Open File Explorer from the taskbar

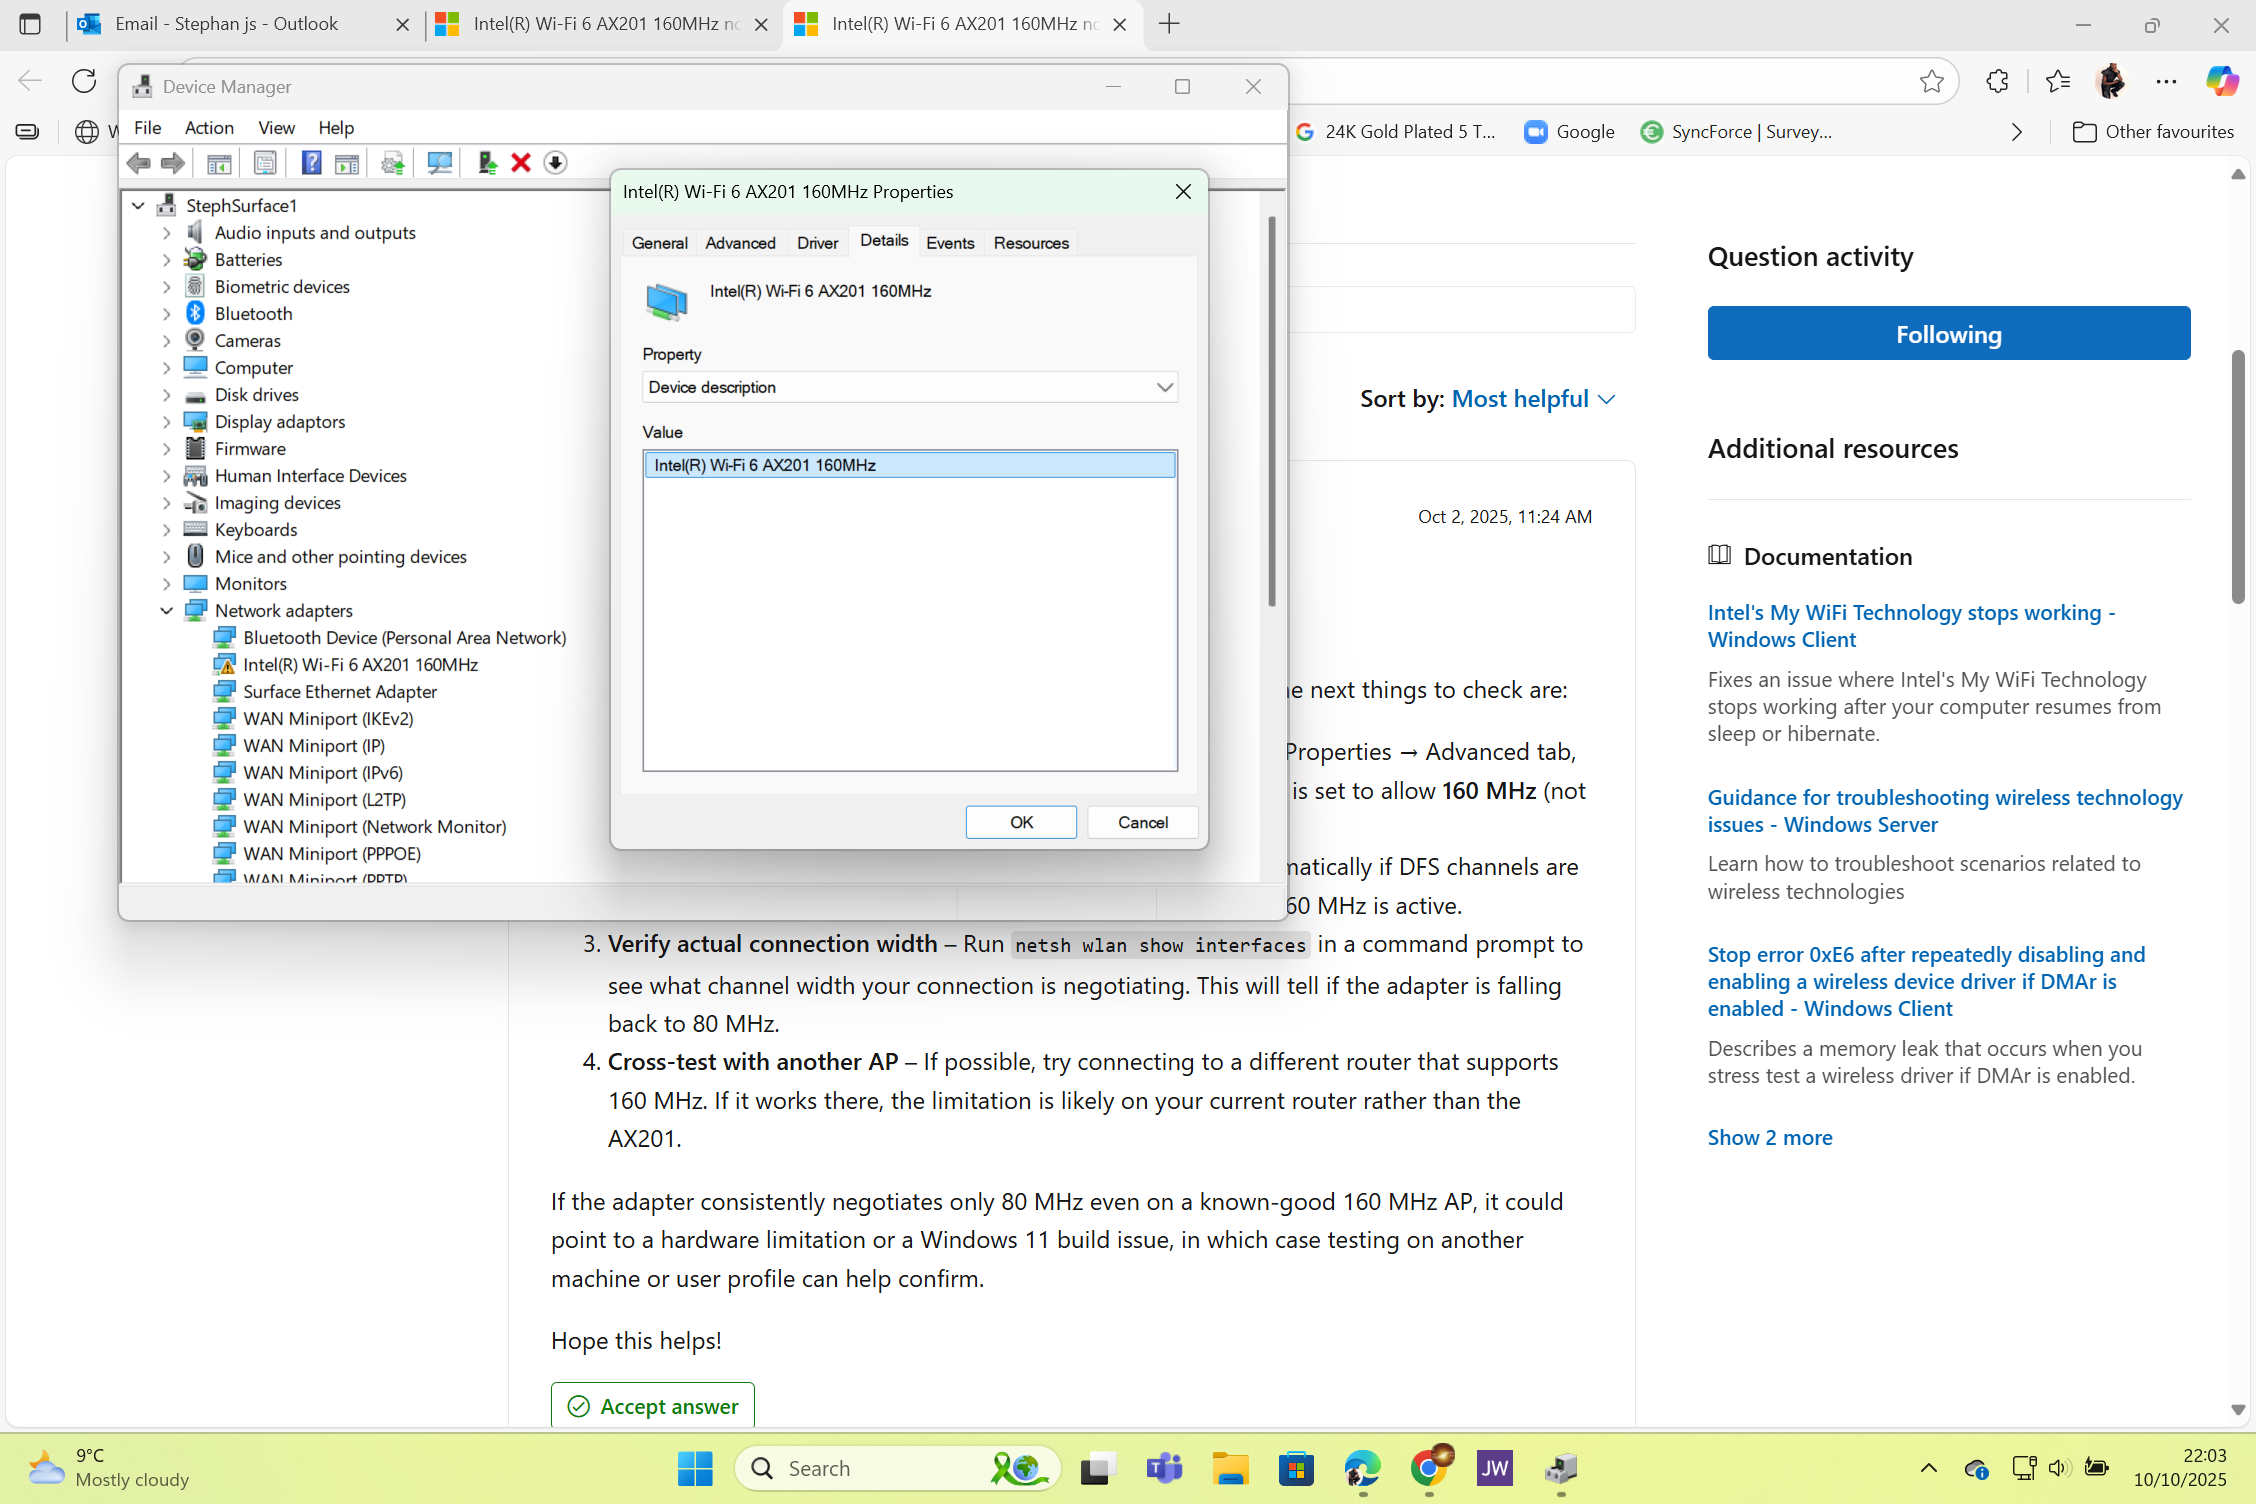(1230, 1468)
